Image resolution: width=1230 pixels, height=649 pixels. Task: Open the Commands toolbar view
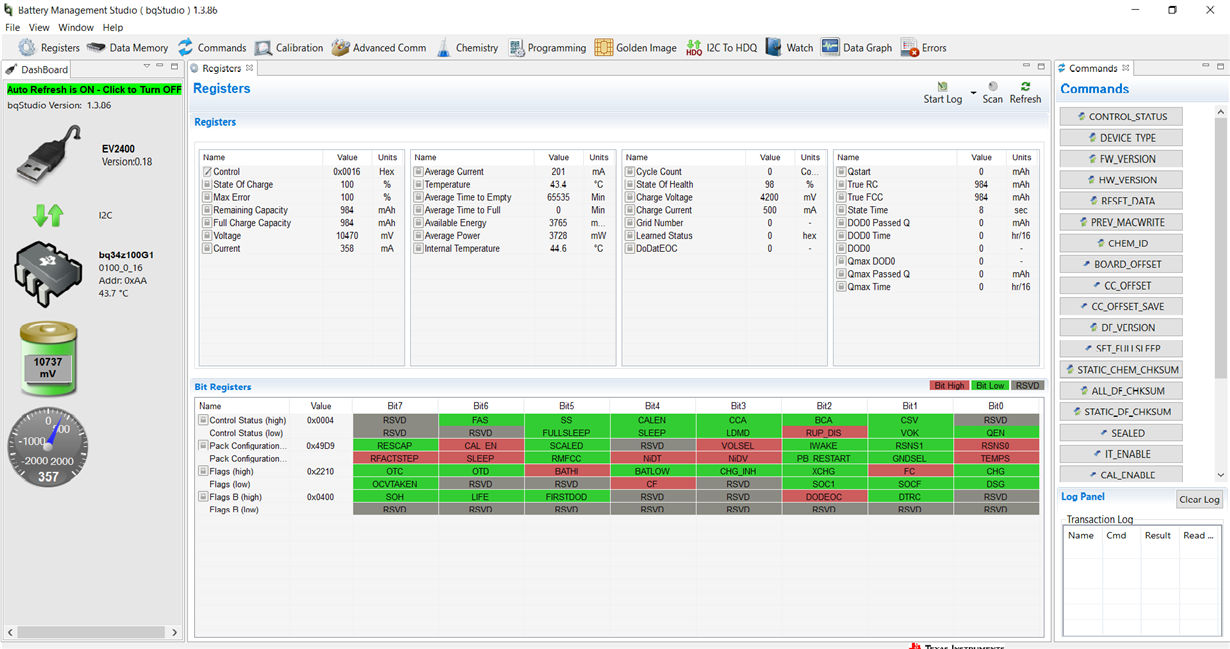(212, 48)
